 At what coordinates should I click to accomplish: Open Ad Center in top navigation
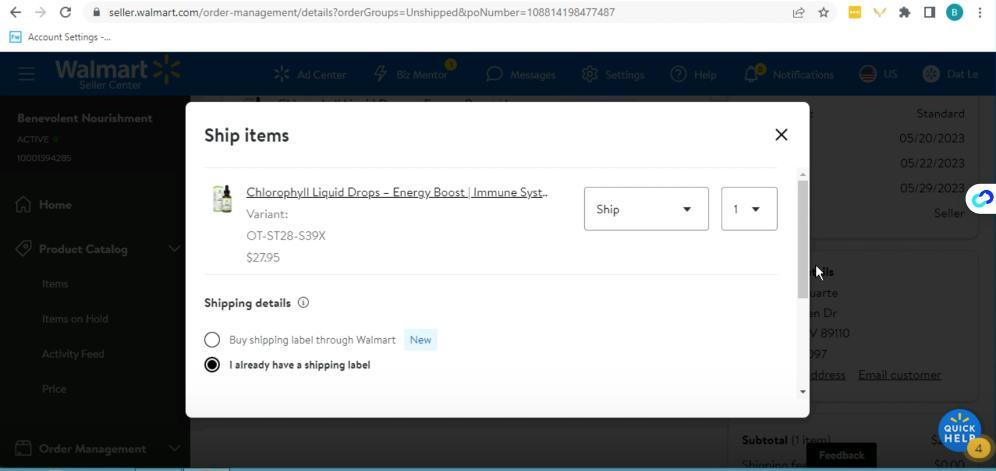310,74
